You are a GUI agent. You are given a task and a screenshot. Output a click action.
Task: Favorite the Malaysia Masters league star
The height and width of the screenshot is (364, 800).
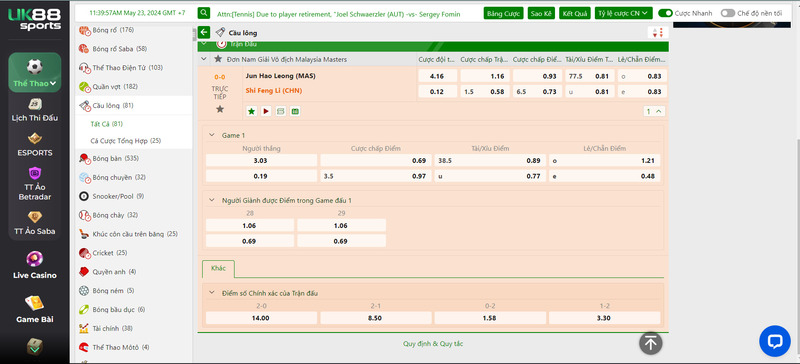[x=218, y=59]
